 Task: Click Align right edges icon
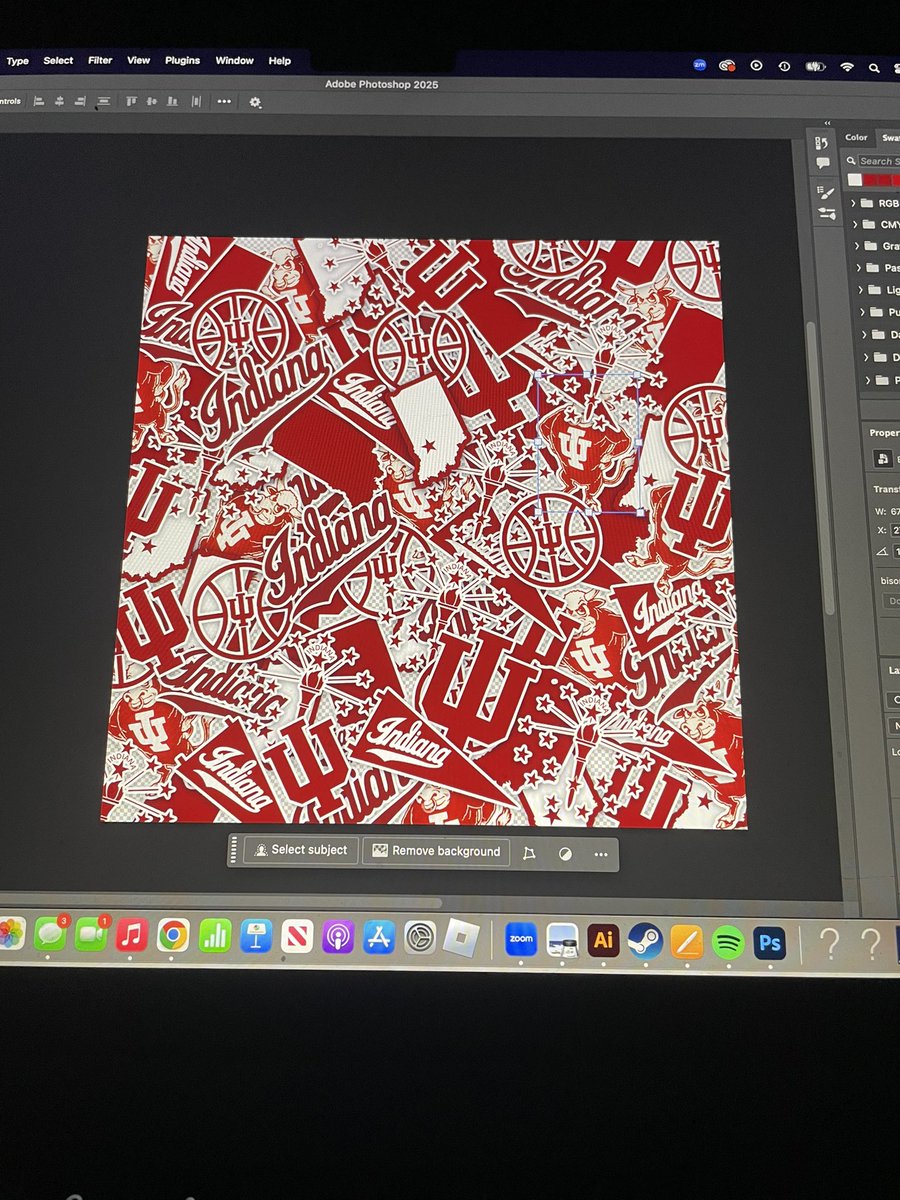coord(80,101)
